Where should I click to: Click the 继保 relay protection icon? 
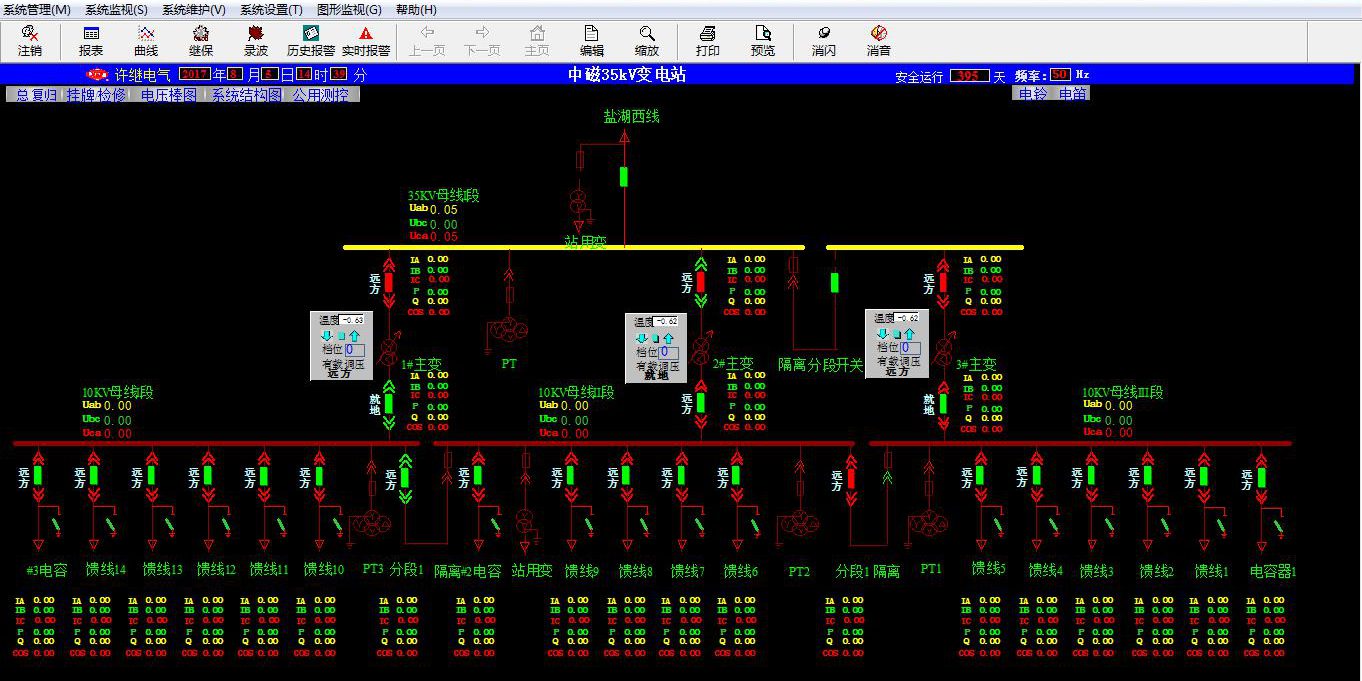point(201,40)
